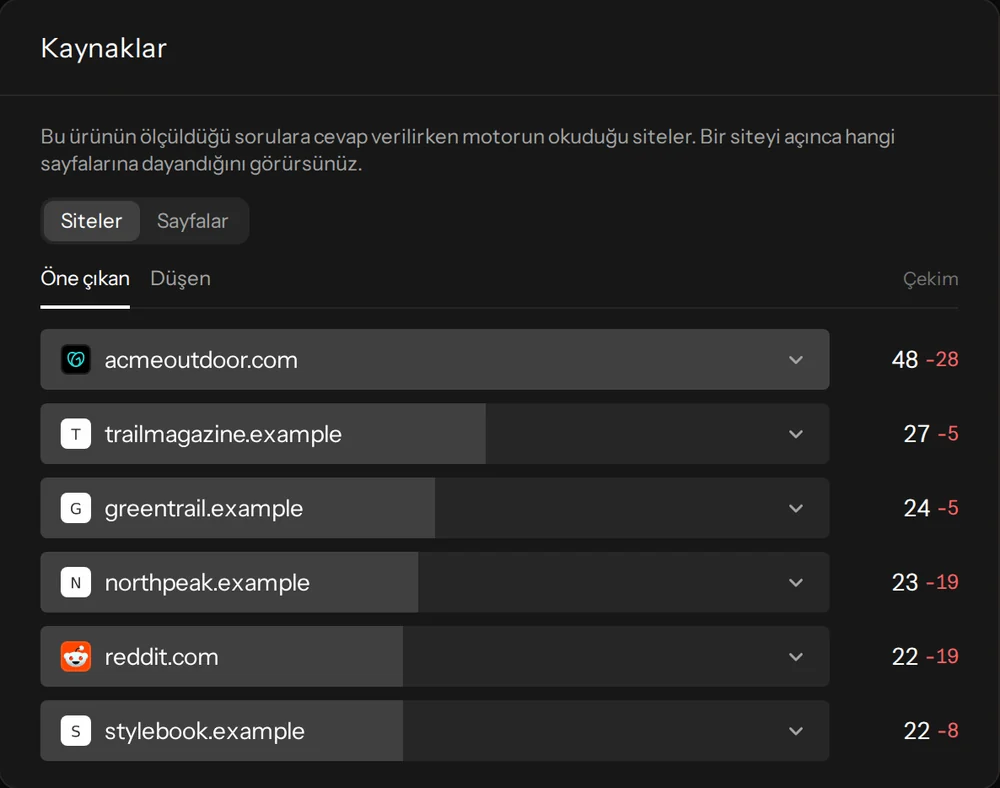The image size is (1000, 788).
Task: Click the stylebook.example S icon
Action: pos(75,731)
